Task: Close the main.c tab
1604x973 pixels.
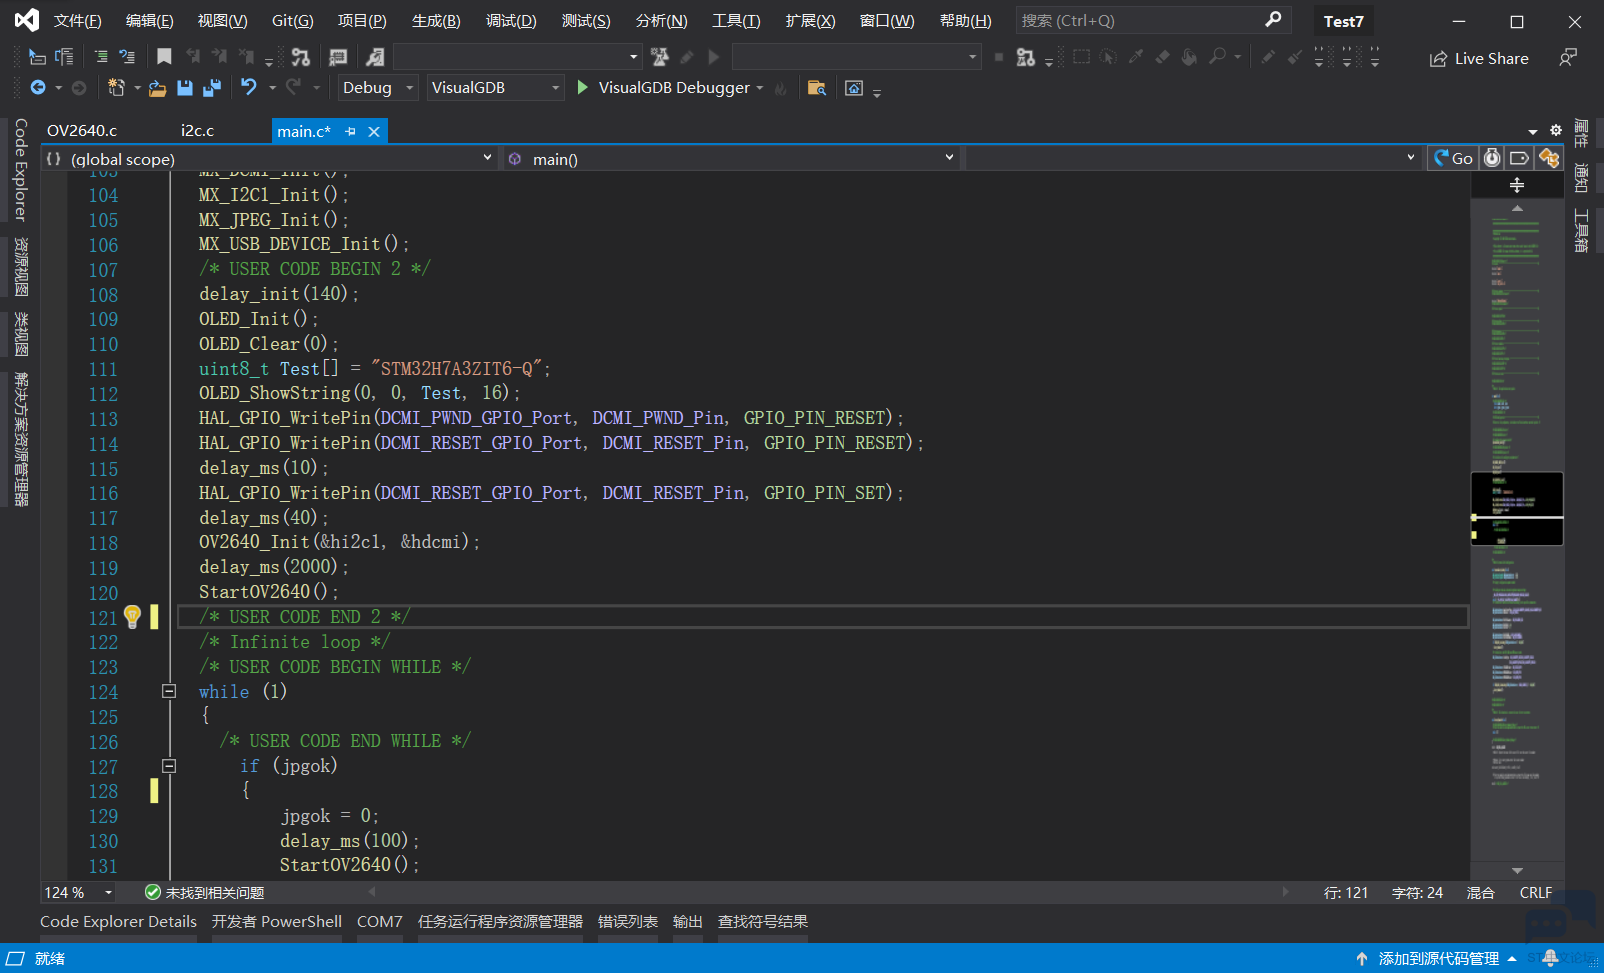Action: [x=374, y=131]
